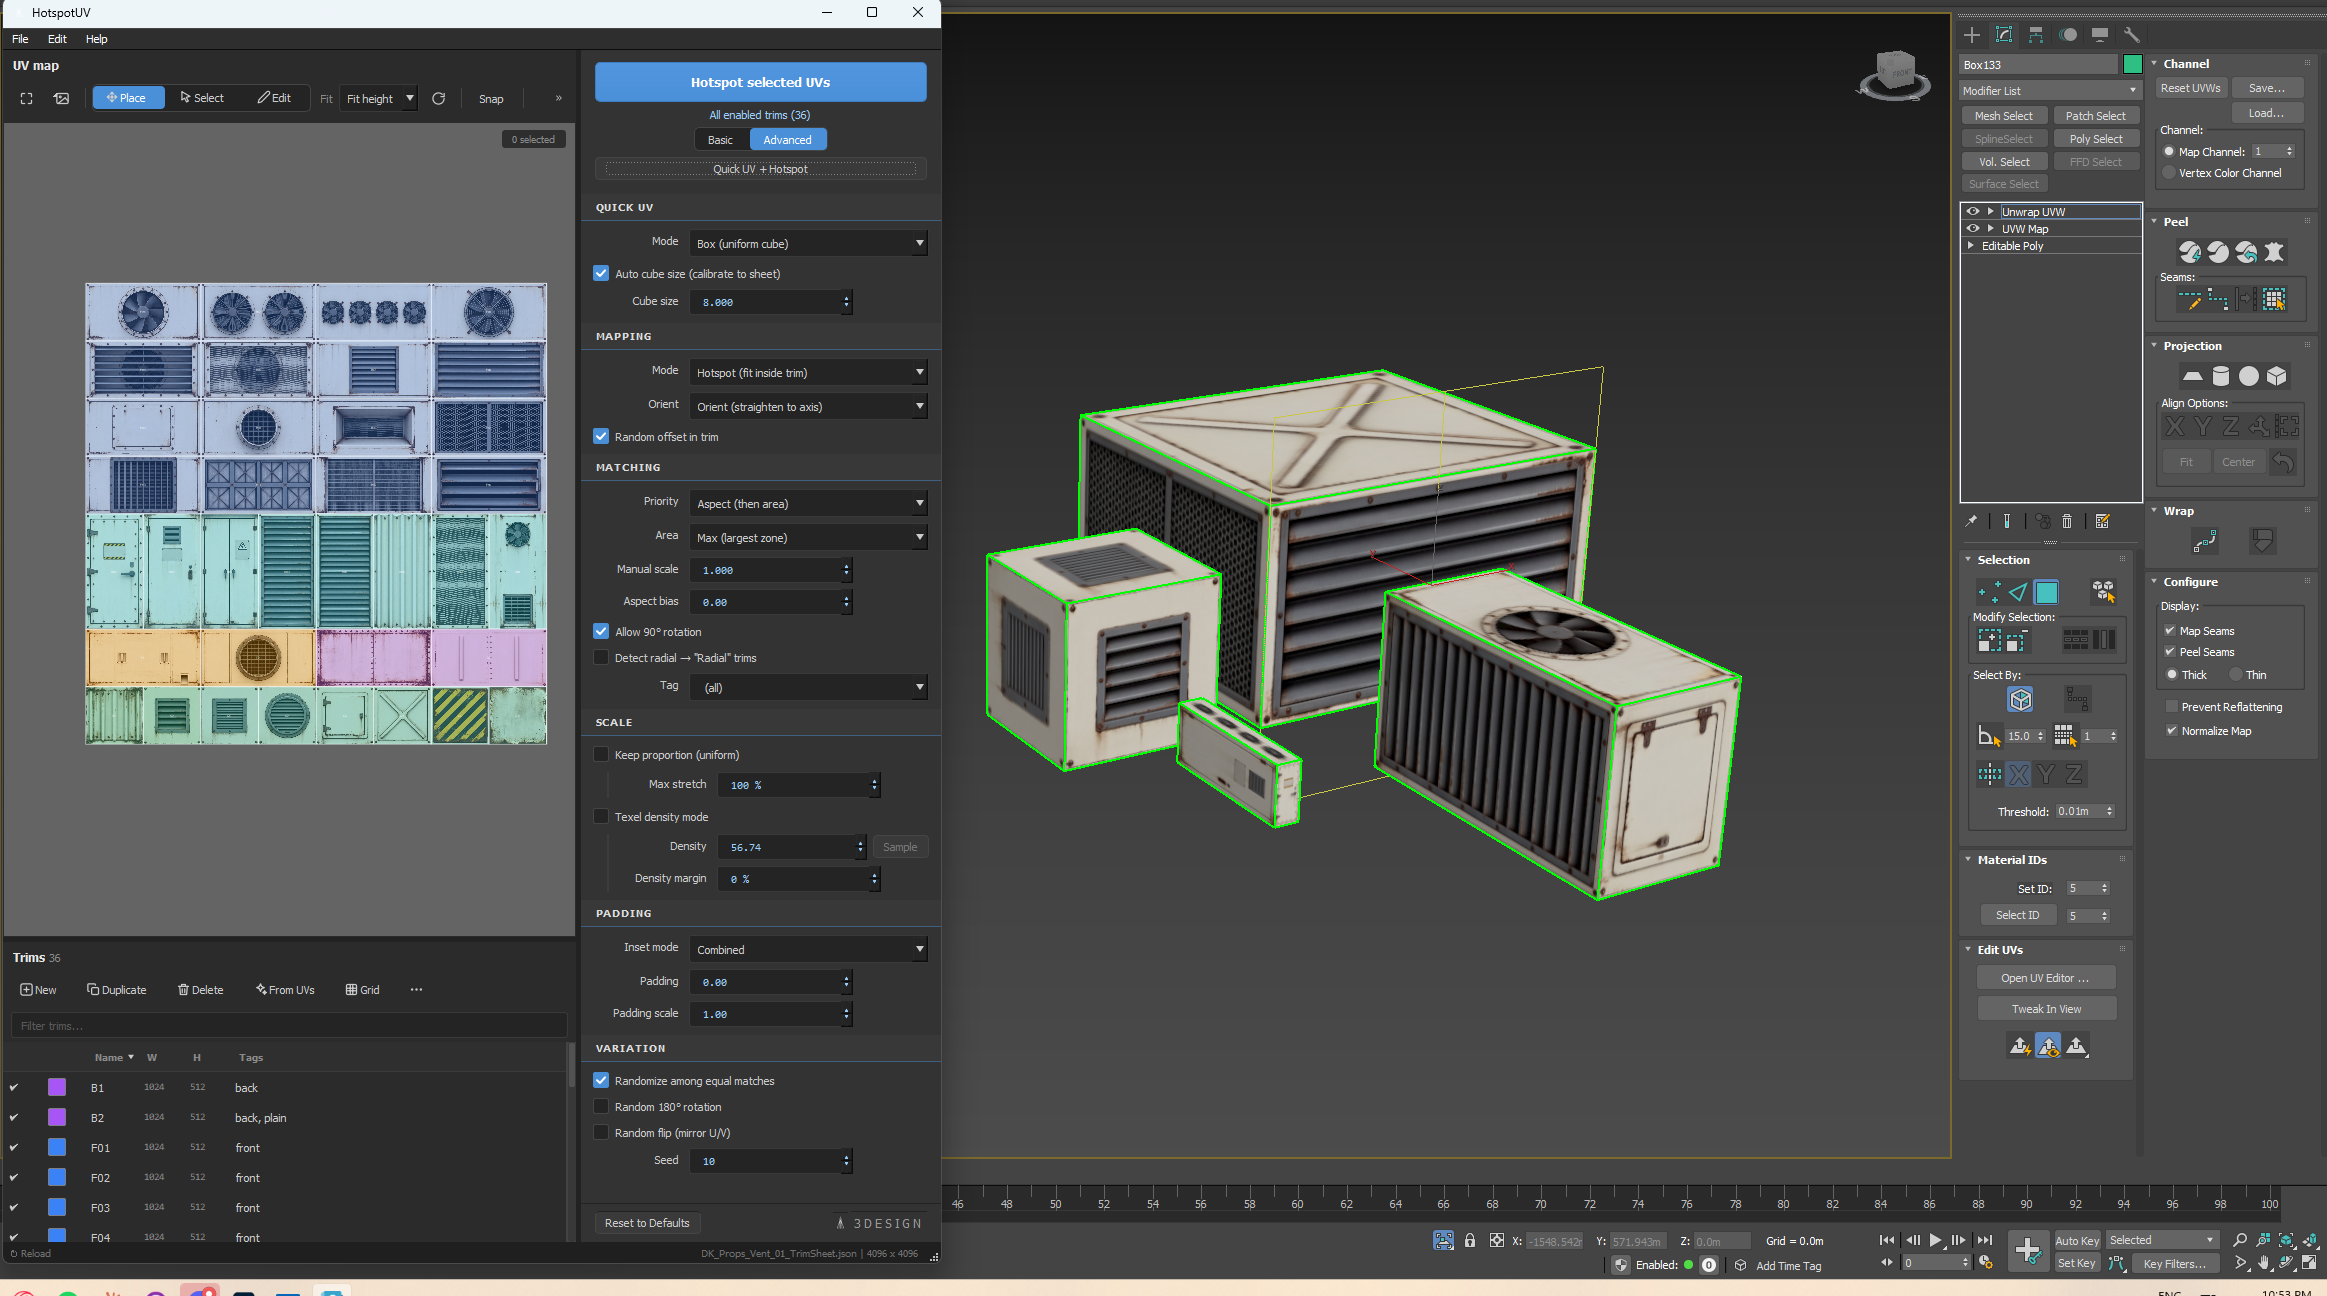This screenshot has width=2327, height=1296.
Task: Click the Create panel plus icon
Action: pyautogui.click(x=1972, y=35)
